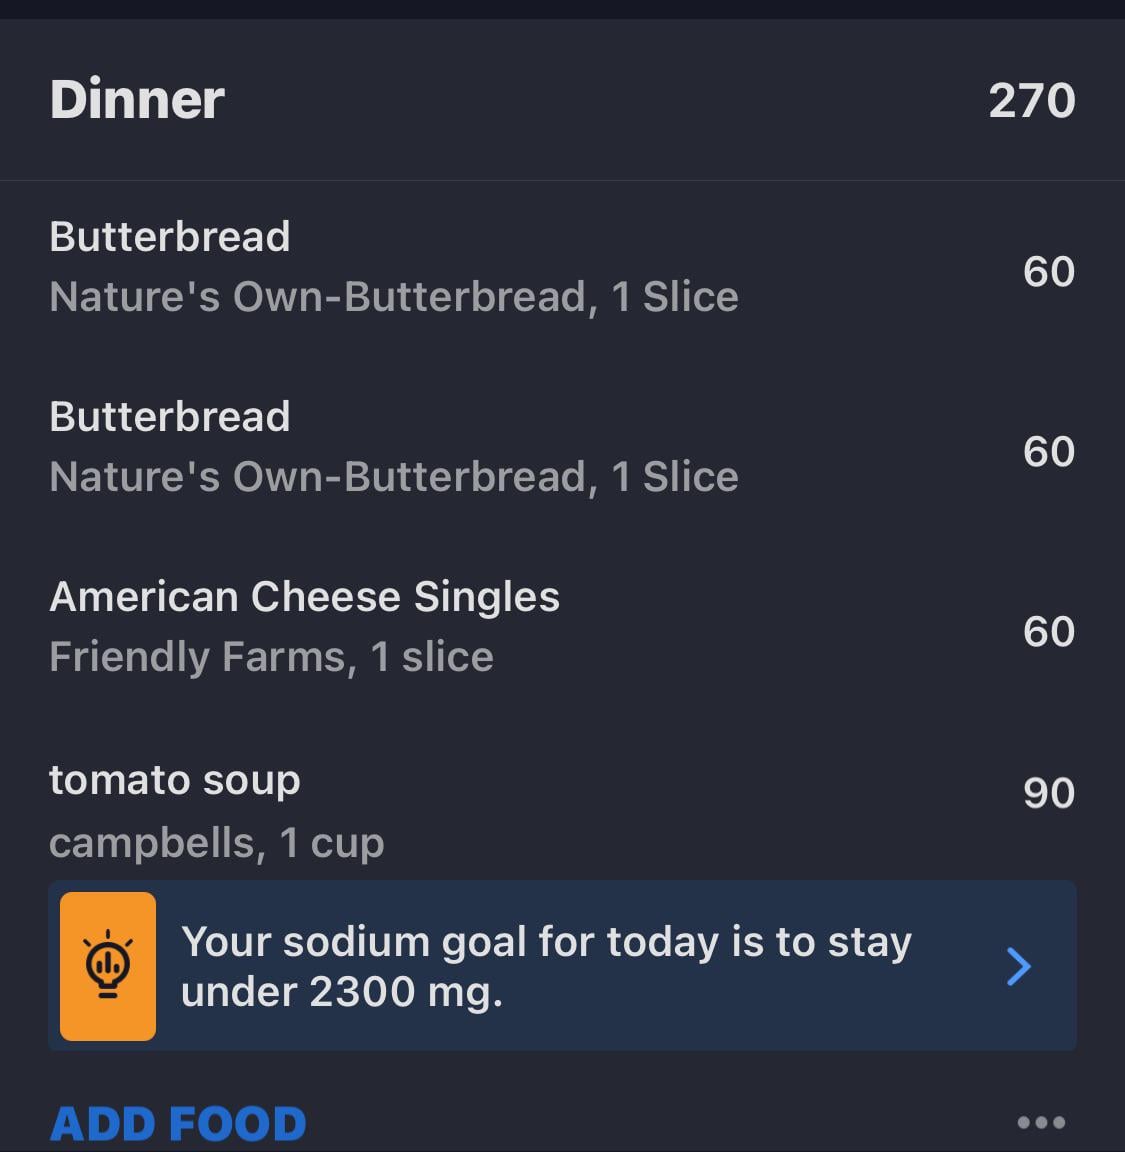The width and height of the screenshot is (1125, 1152).
Task: Tap the Dinner total 270 calories
Action: pos(1032,101)
